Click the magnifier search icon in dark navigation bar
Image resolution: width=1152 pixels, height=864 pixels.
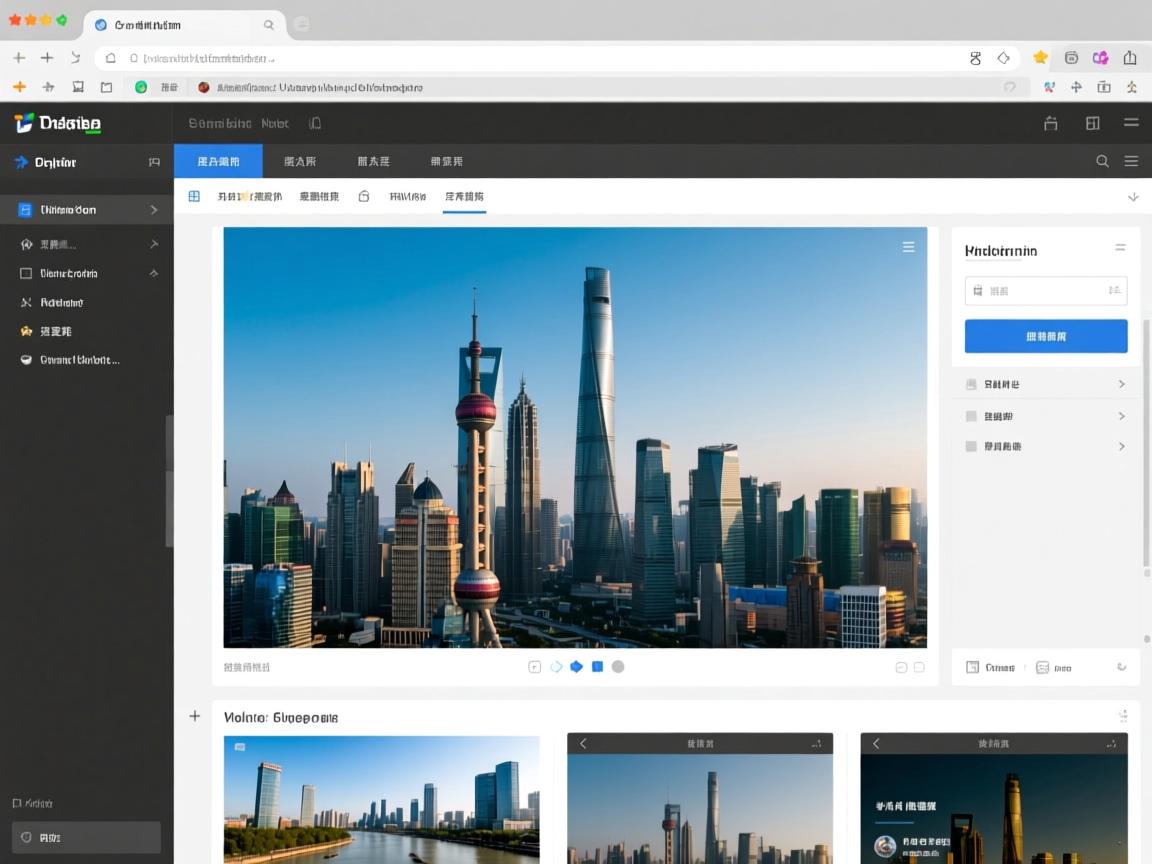[x=1102, y=161]
